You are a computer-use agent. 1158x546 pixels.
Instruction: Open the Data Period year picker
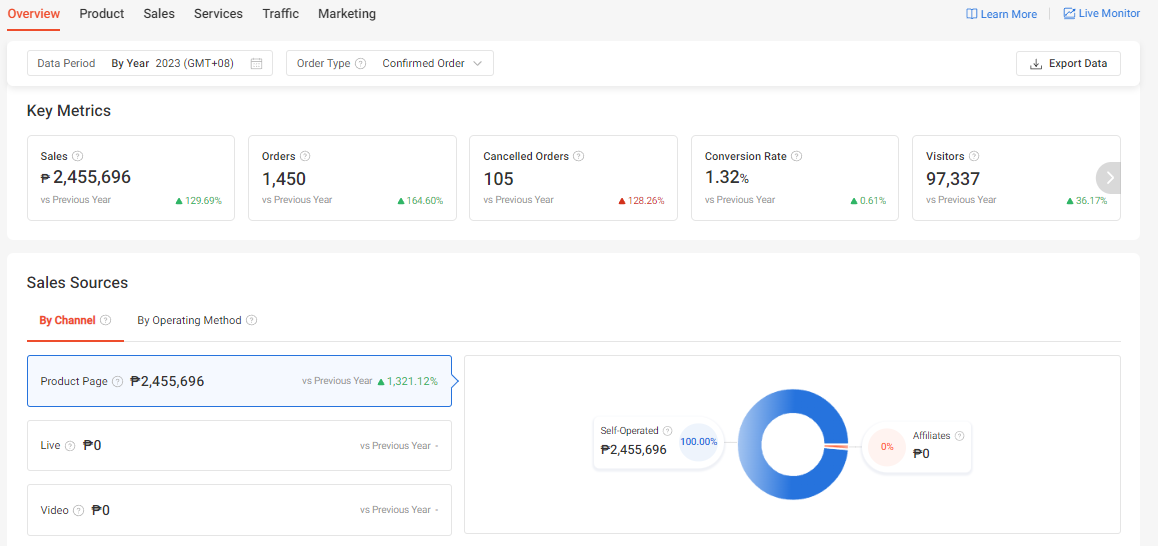pos(194,64)
